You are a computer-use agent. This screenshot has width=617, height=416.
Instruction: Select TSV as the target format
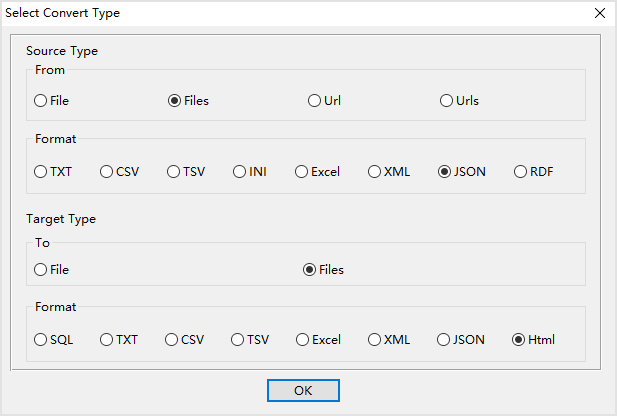coord(238,340)
